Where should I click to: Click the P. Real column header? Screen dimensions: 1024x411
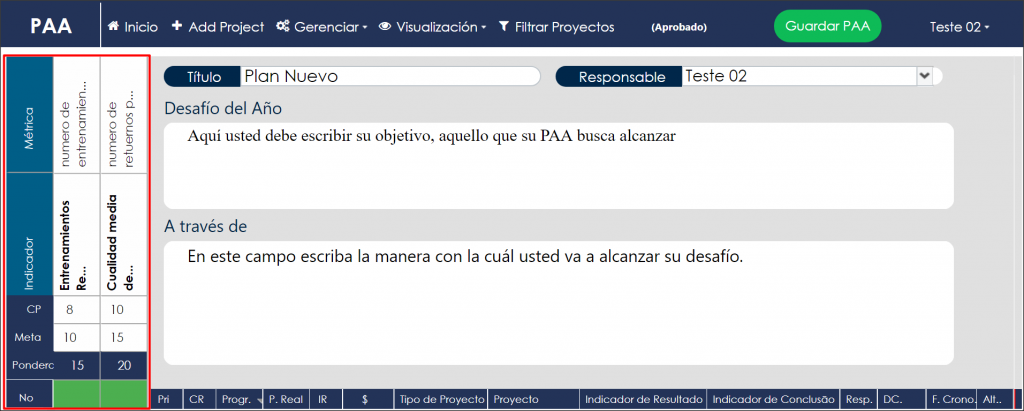point(287,399)
